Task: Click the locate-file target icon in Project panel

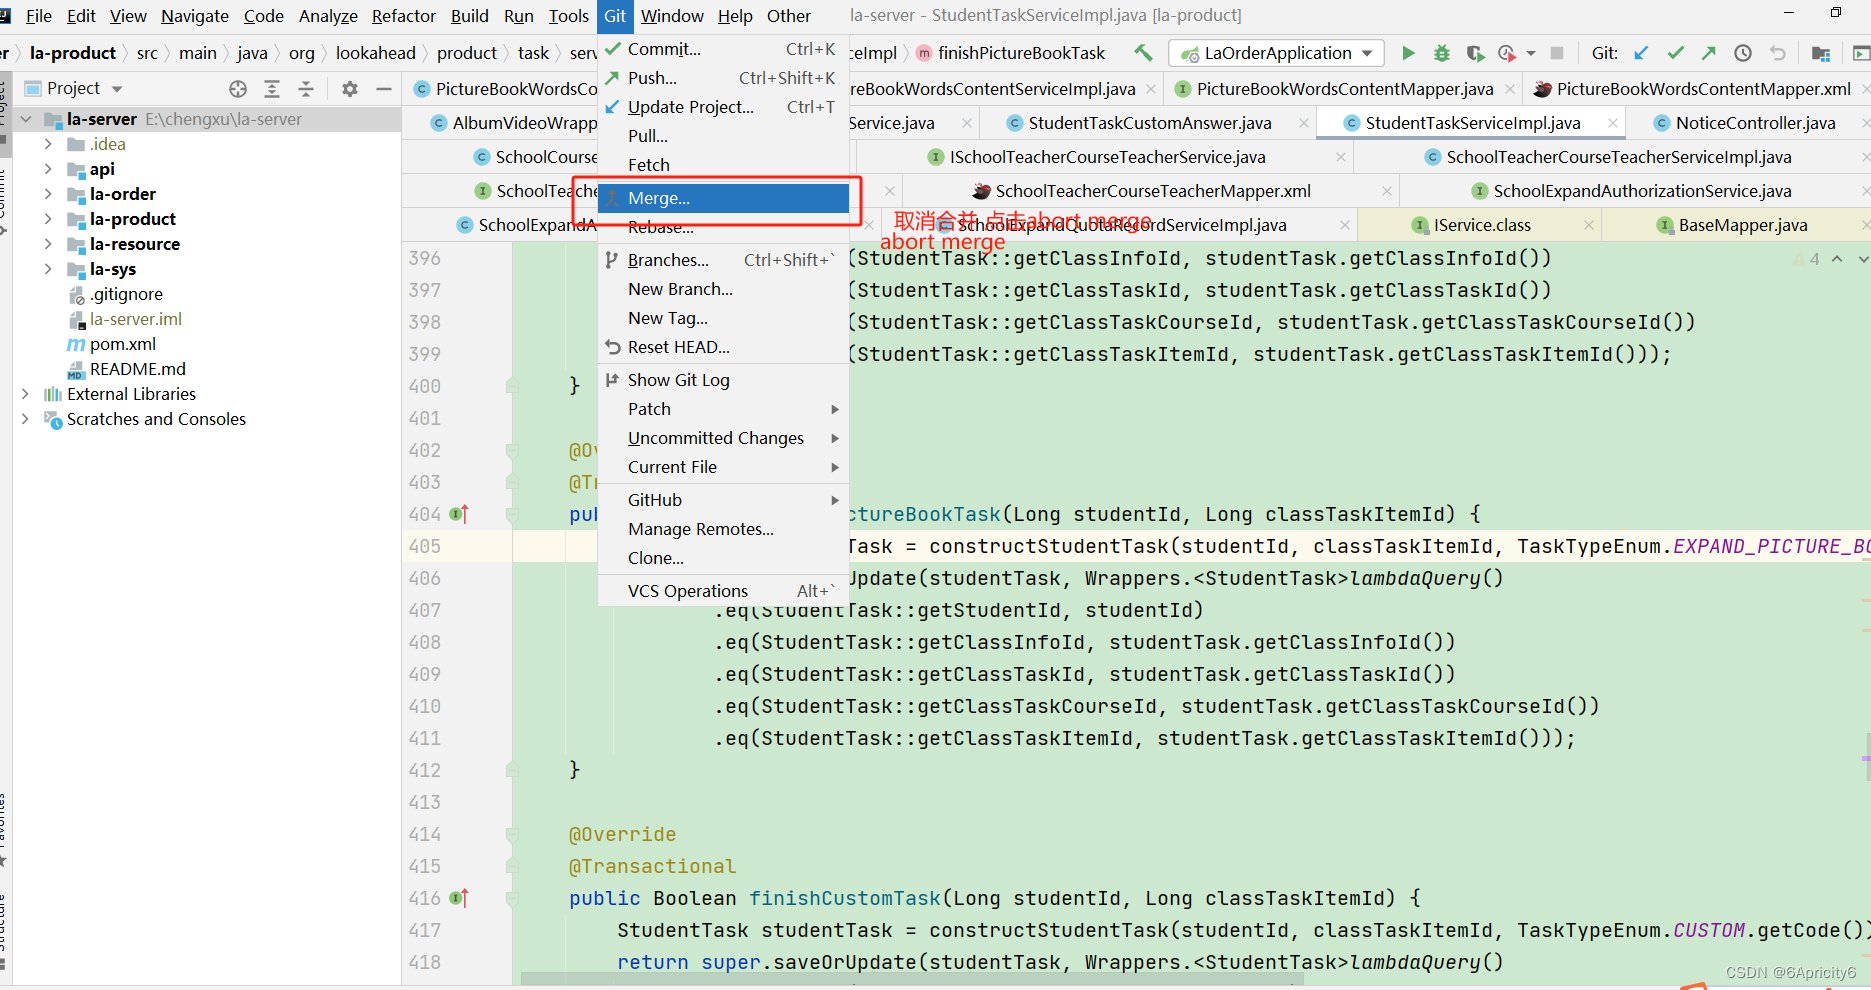Action: [x=238, y=89]
